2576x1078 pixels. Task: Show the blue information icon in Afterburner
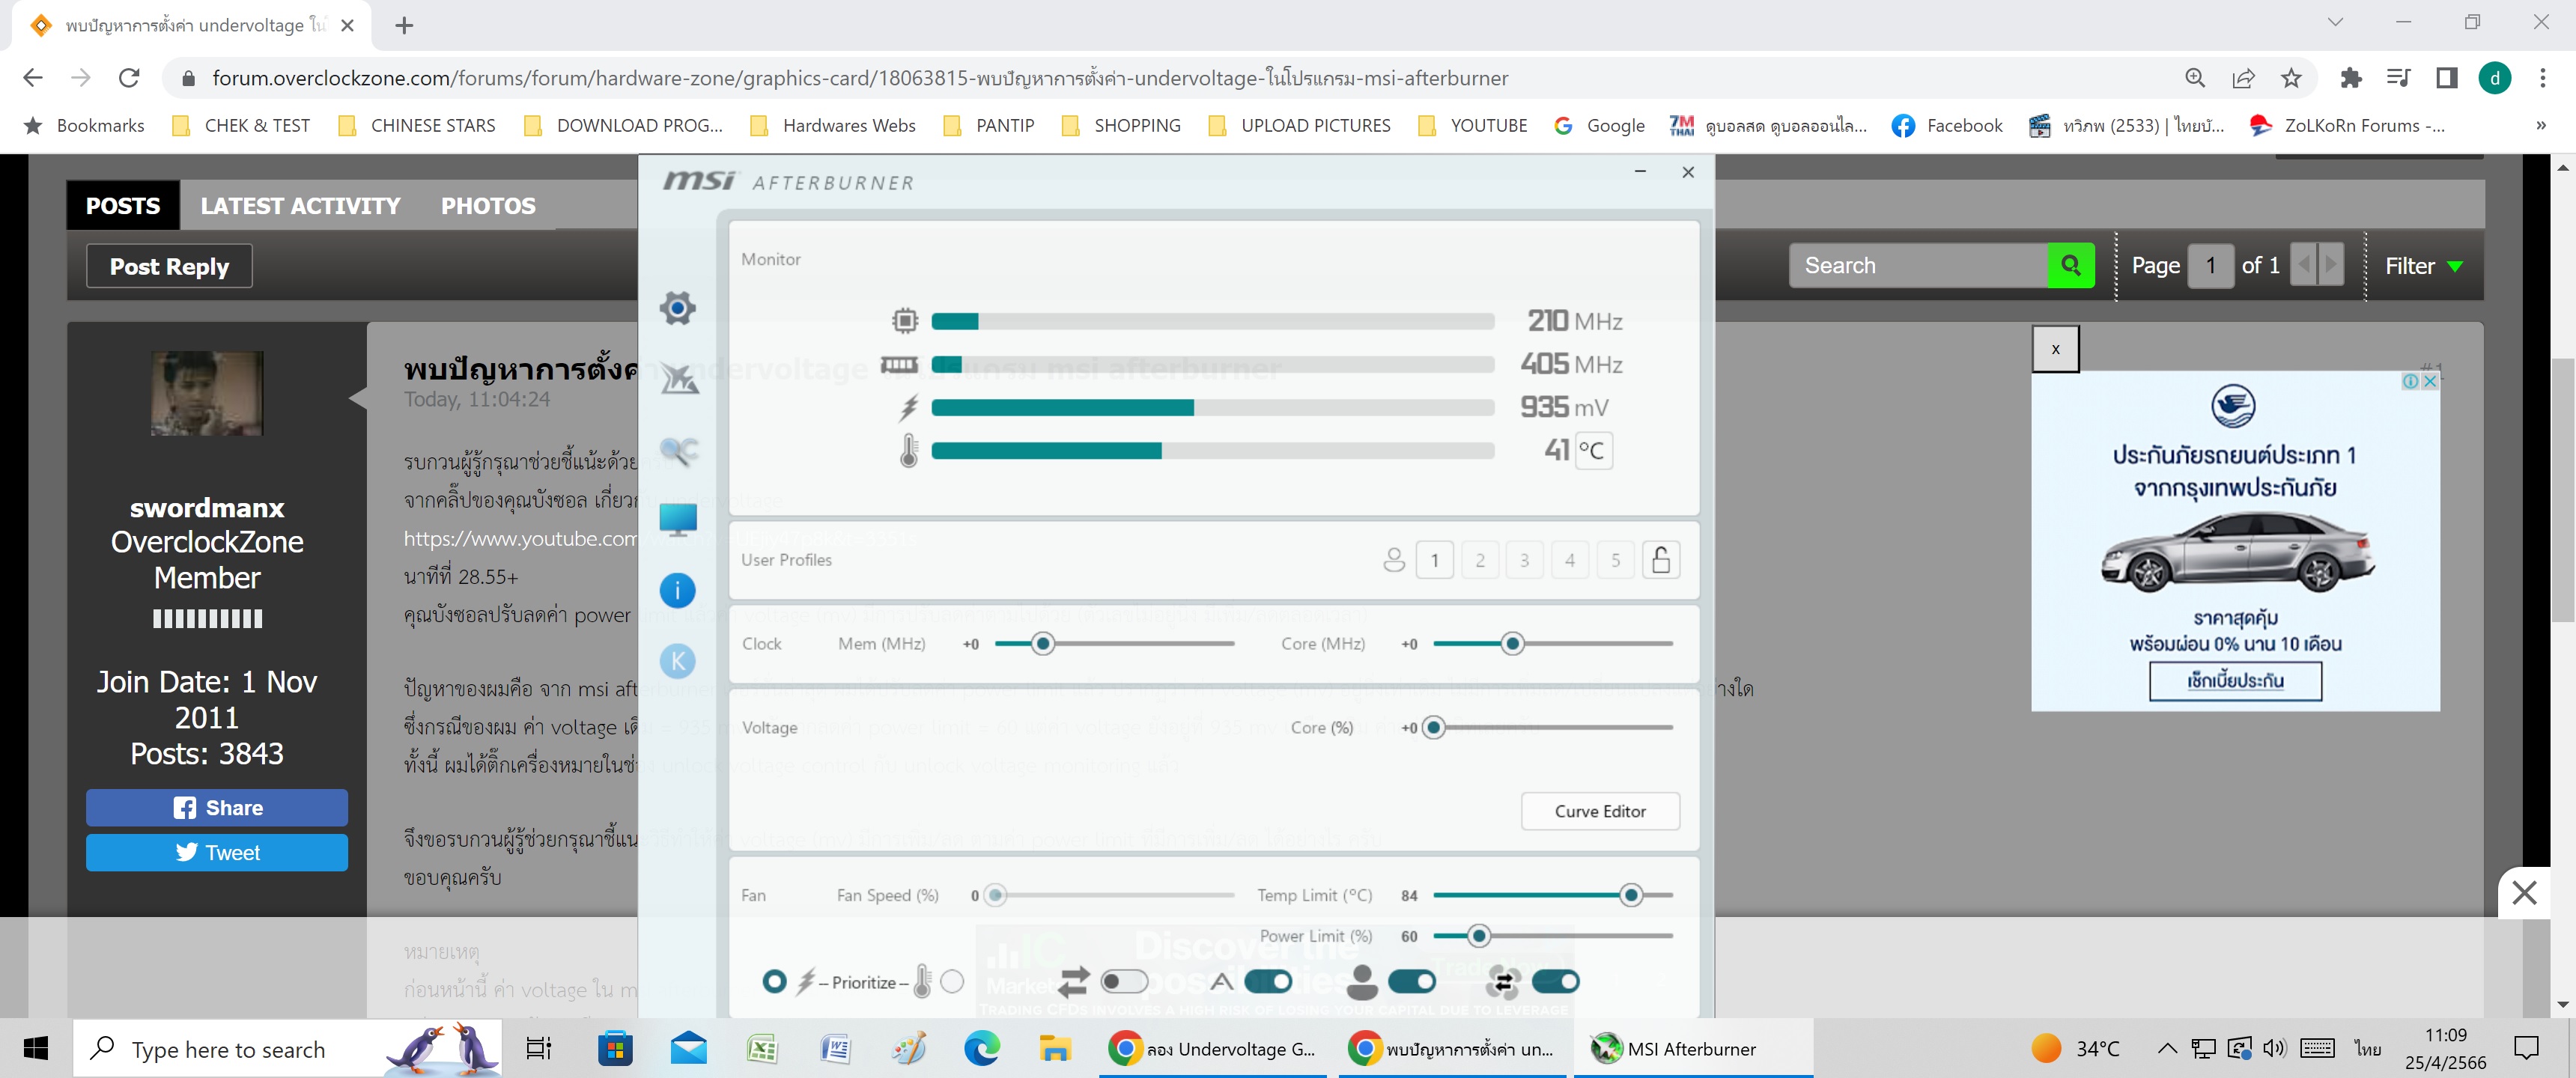point(677,590)
